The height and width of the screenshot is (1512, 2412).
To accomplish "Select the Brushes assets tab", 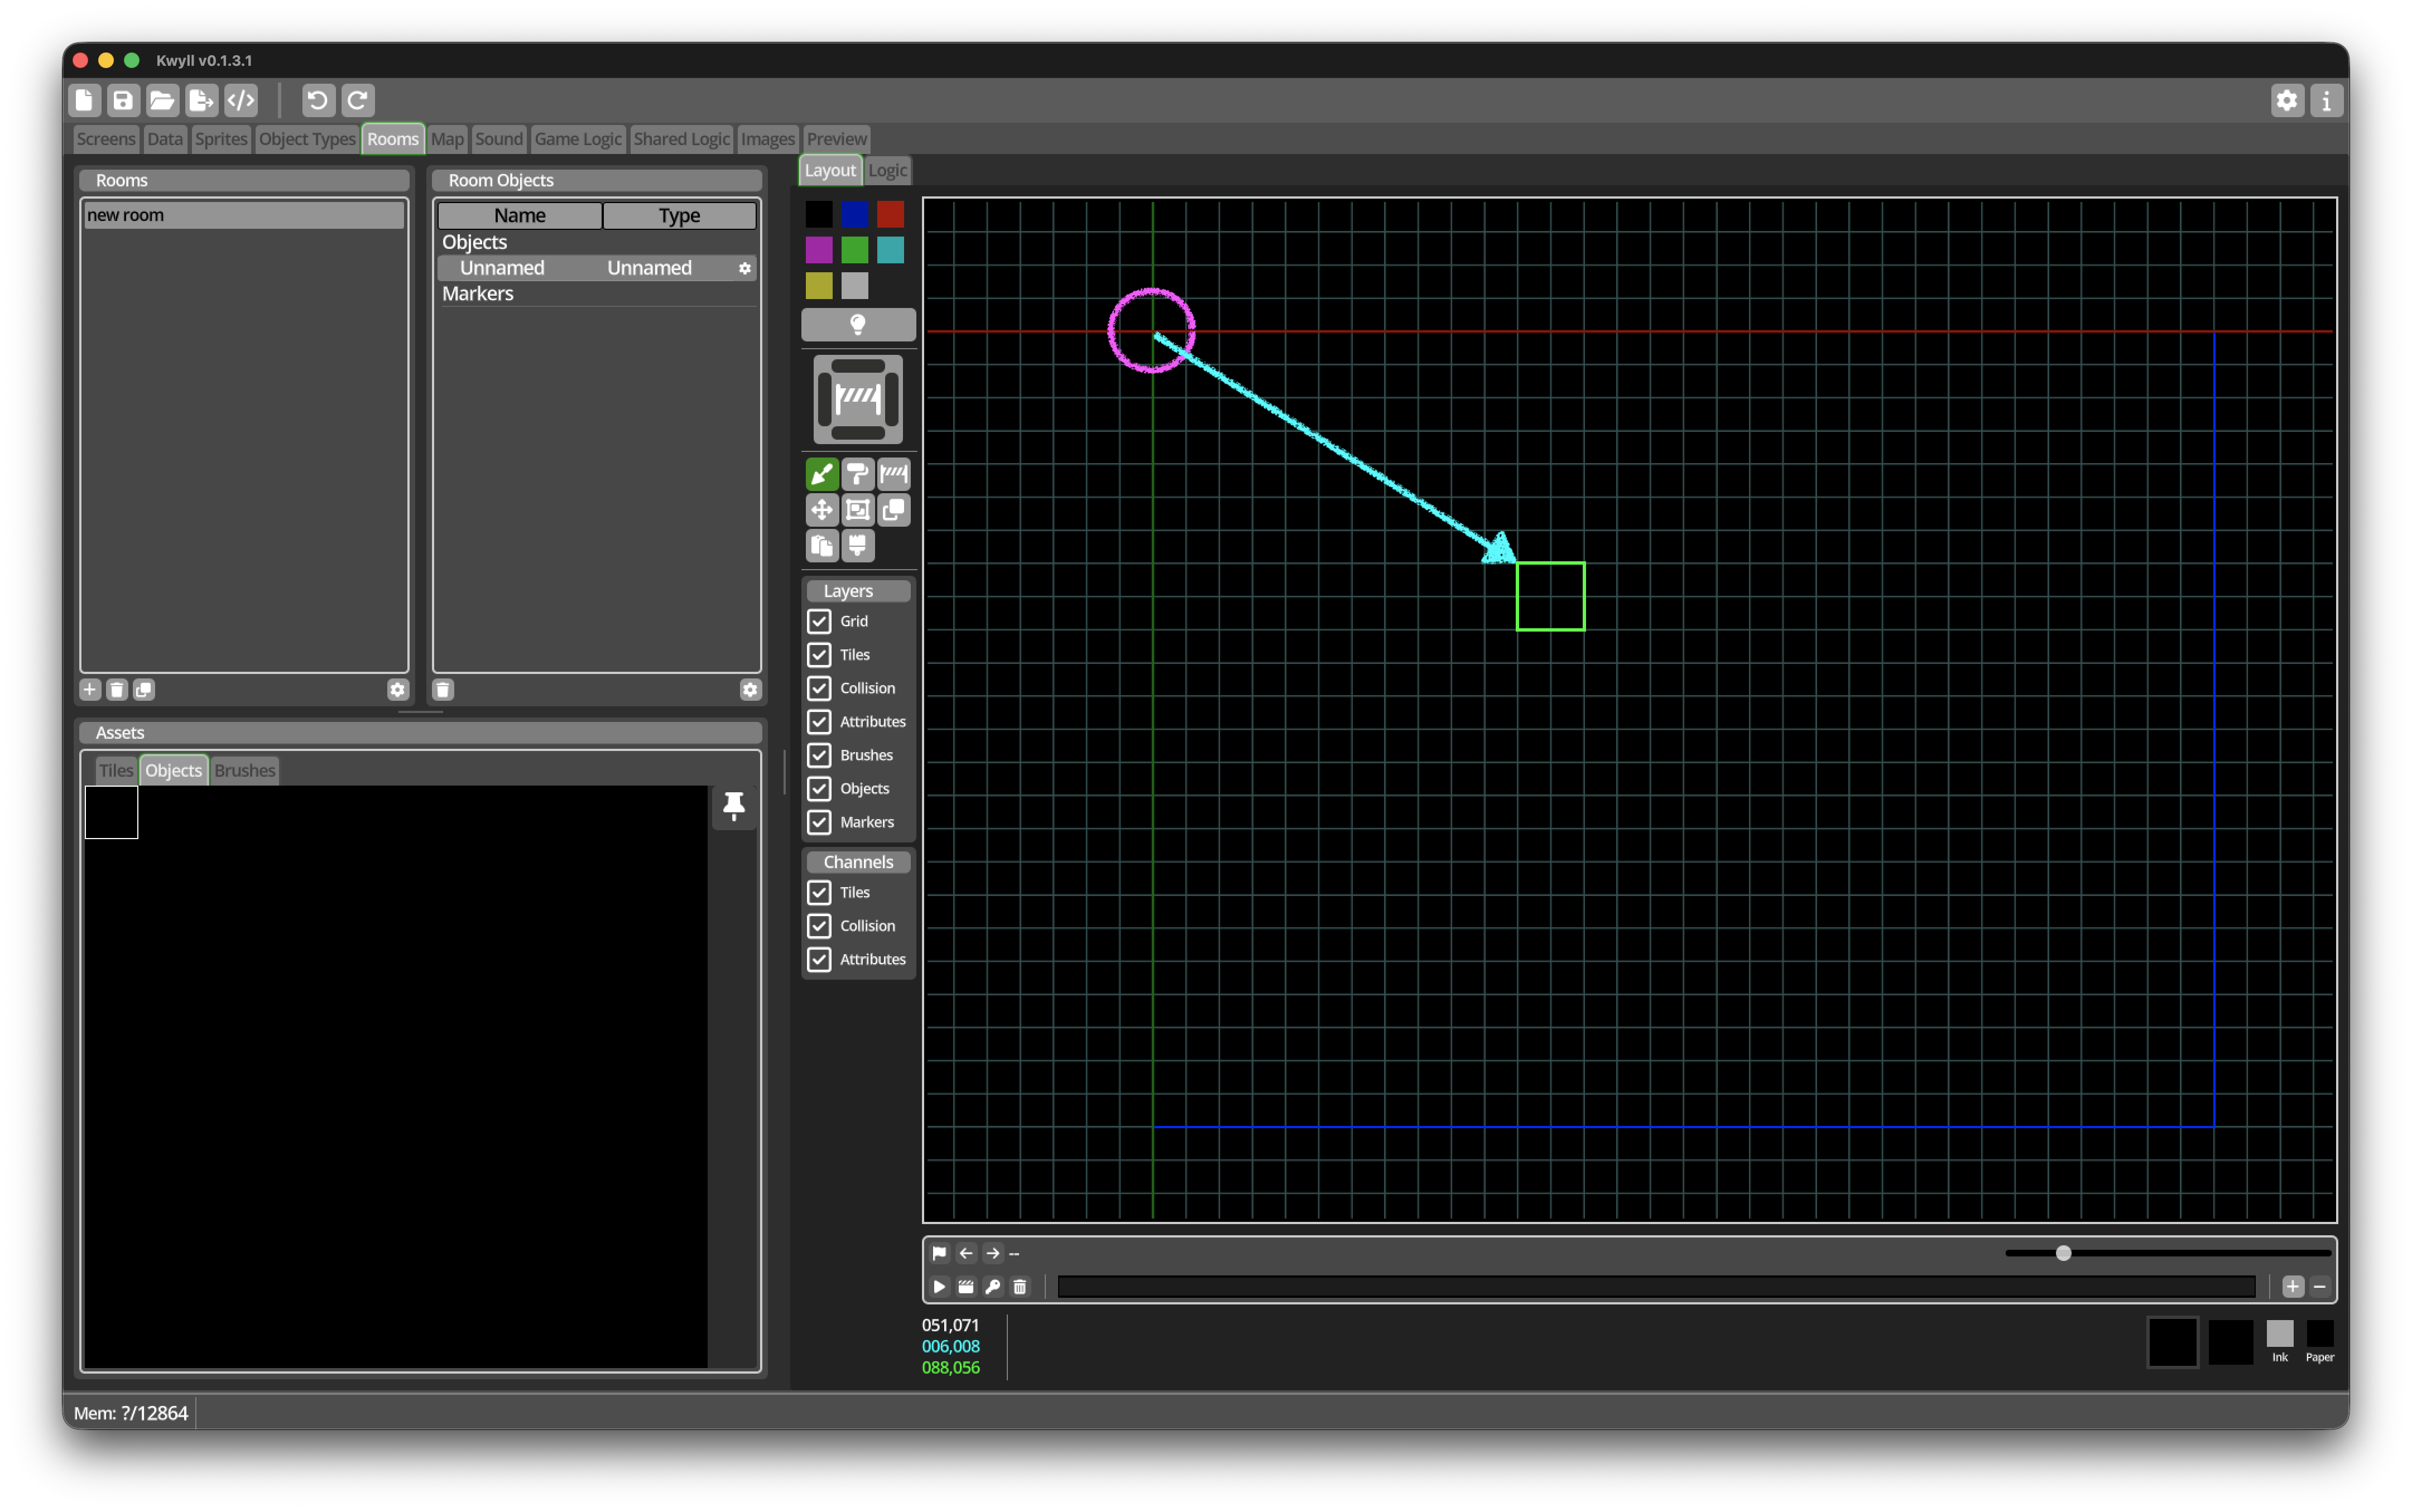I will coord(244,770).
